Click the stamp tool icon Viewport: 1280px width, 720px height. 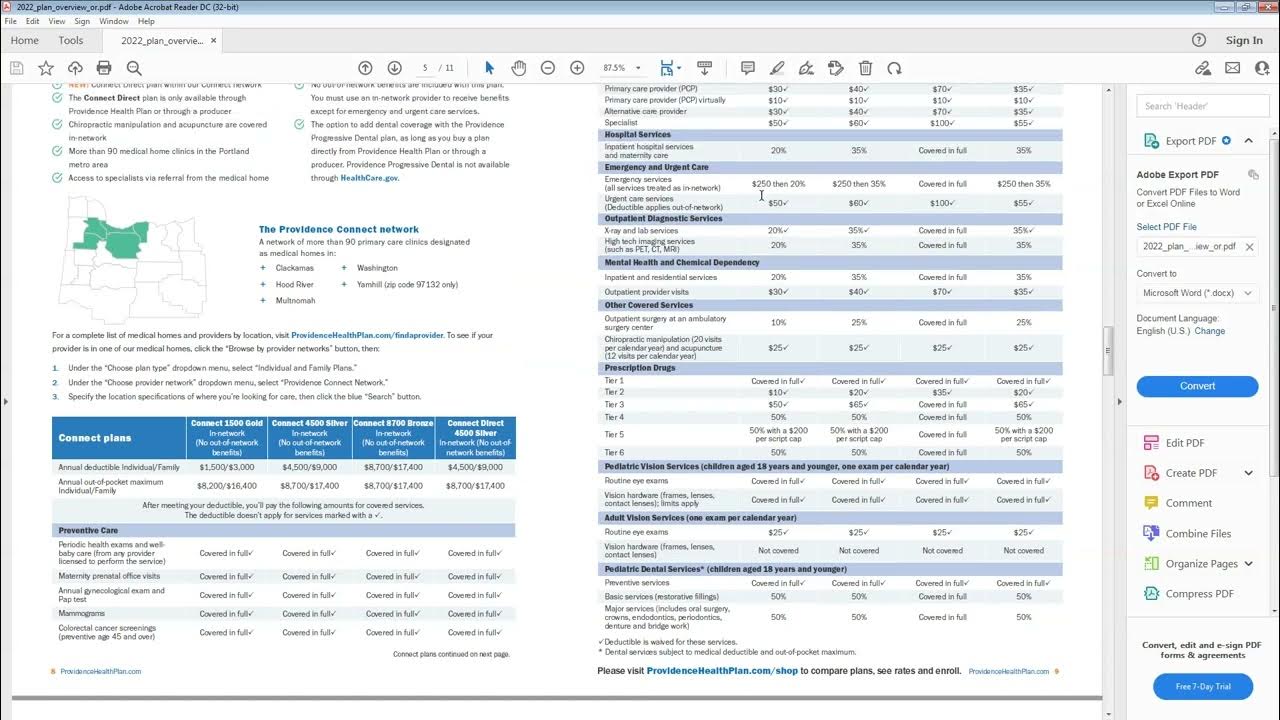point(836,68)
